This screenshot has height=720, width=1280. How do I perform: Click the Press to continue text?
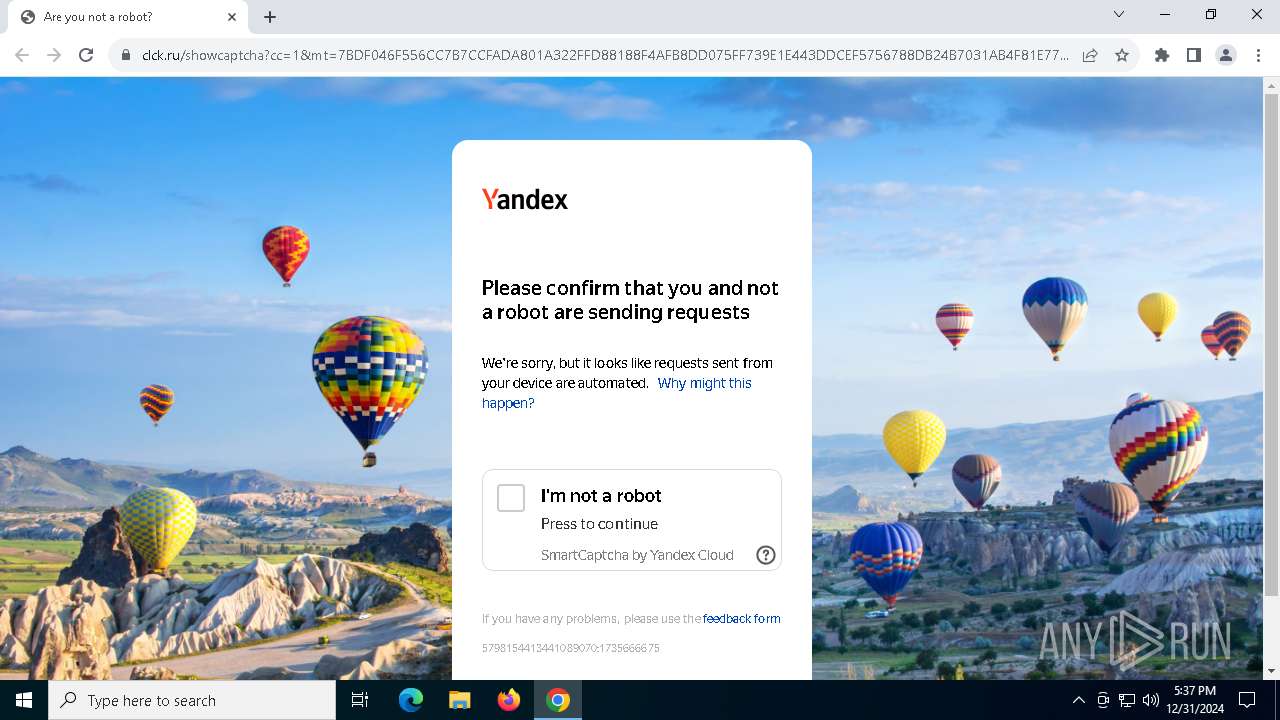tap(599, 524)
